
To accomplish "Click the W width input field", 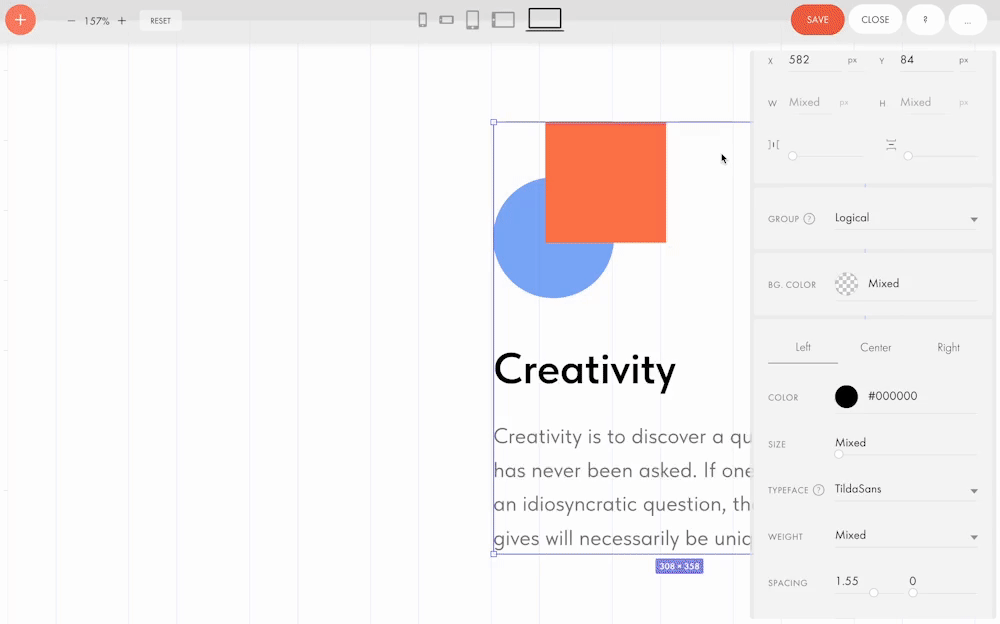I will tap(810, 102).
